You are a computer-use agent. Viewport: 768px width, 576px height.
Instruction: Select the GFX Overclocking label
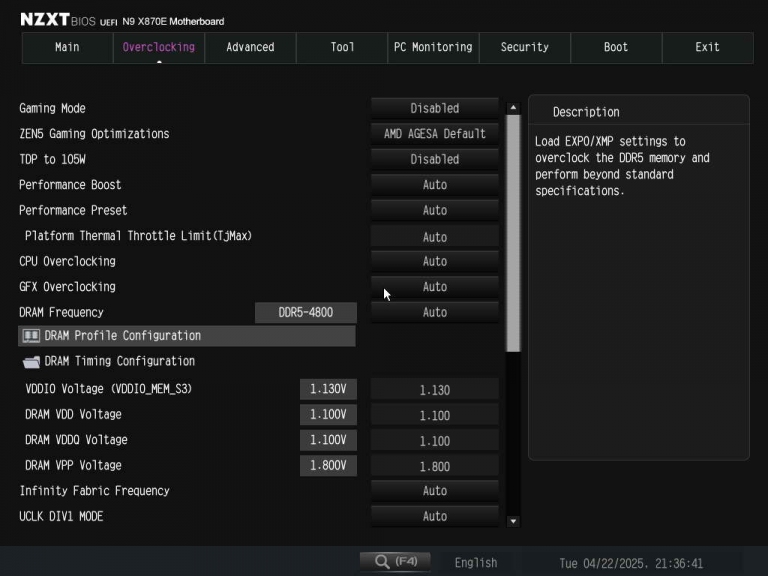[68, 287]
